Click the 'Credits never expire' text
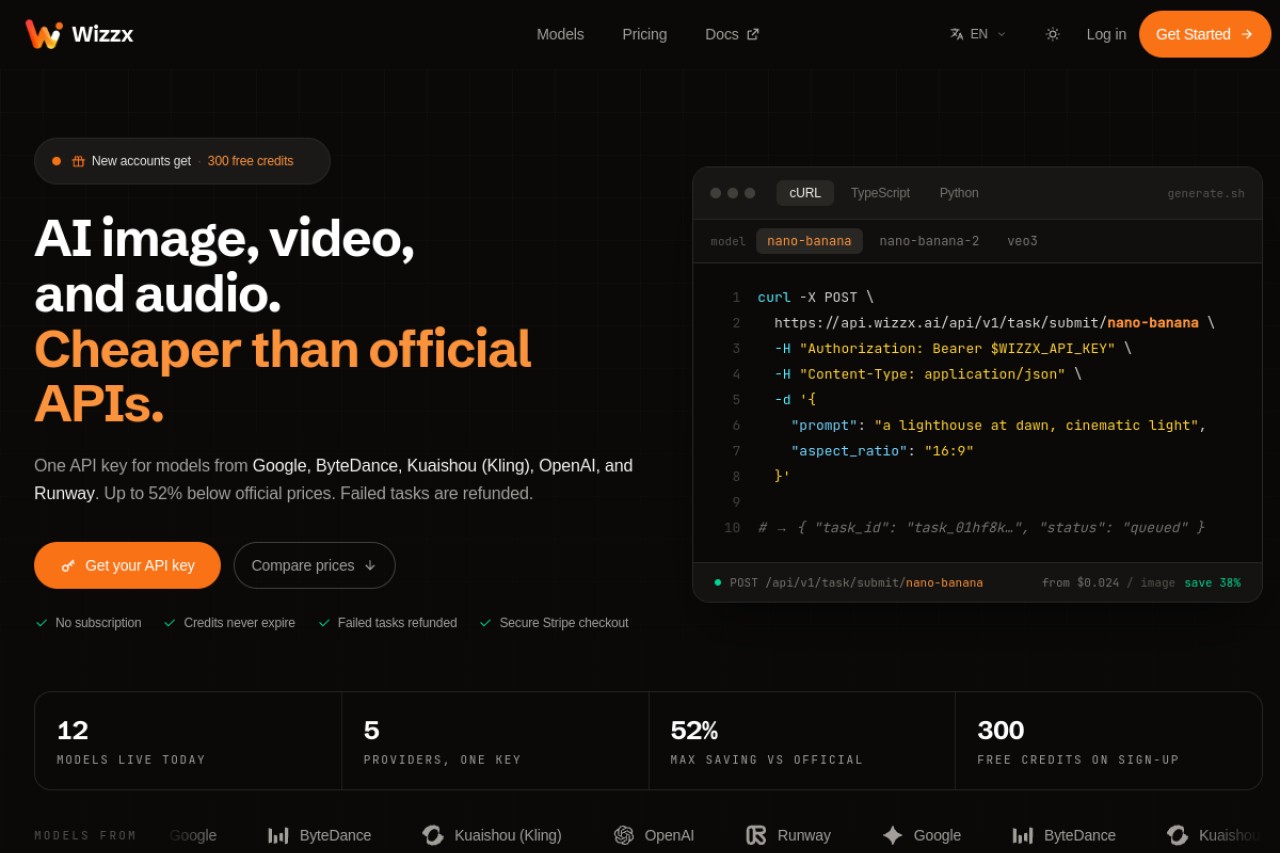Viewport: 1280px width, 853px height. (x=239, y=623)
